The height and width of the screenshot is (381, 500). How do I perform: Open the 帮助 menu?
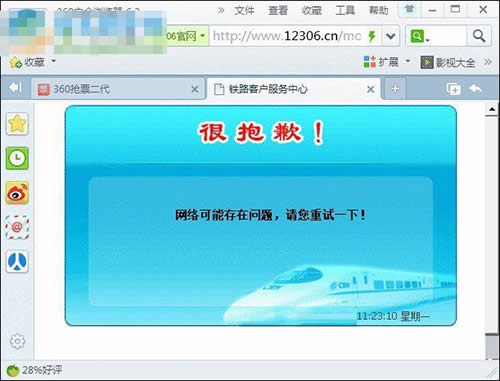379,10
